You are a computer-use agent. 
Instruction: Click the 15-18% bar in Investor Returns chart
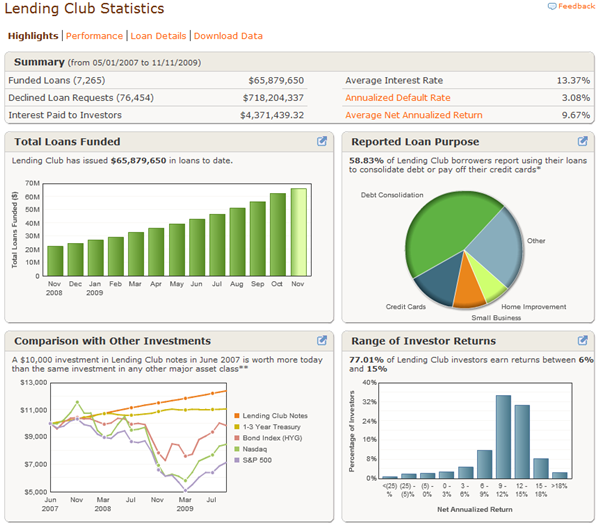tap(541, 469)
